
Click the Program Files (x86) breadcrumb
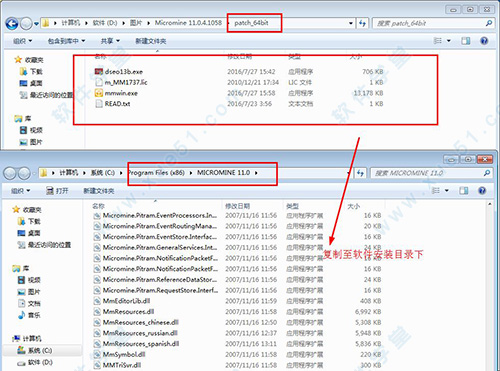[156, 173]
